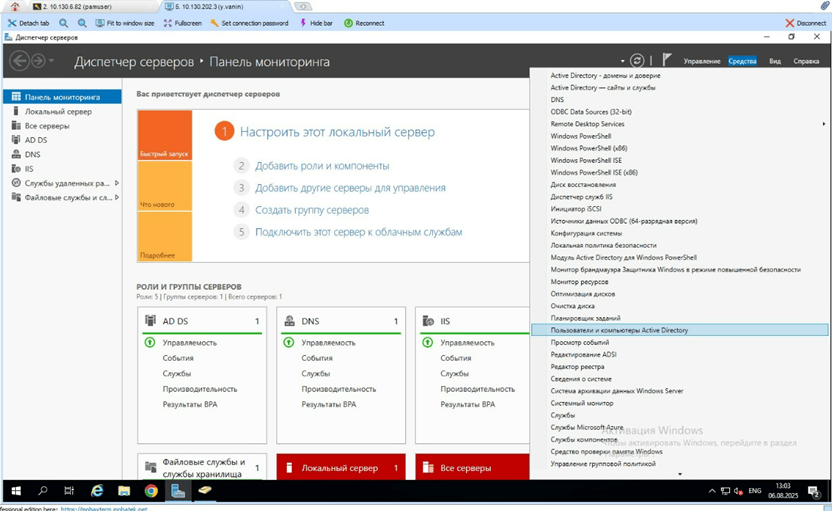Click Подключить этот сервер к облачным службам
Screen dimensions: 832x511
[359, 232]
